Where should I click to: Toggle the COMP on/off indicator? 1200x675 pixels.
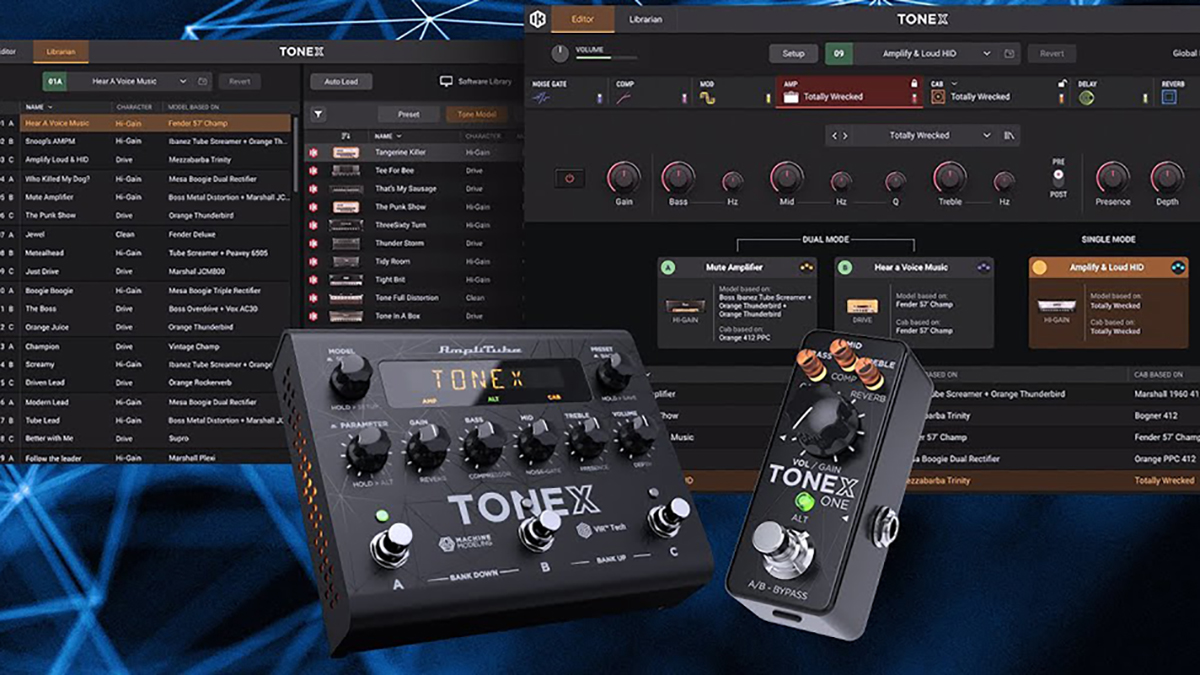[685, 98]
